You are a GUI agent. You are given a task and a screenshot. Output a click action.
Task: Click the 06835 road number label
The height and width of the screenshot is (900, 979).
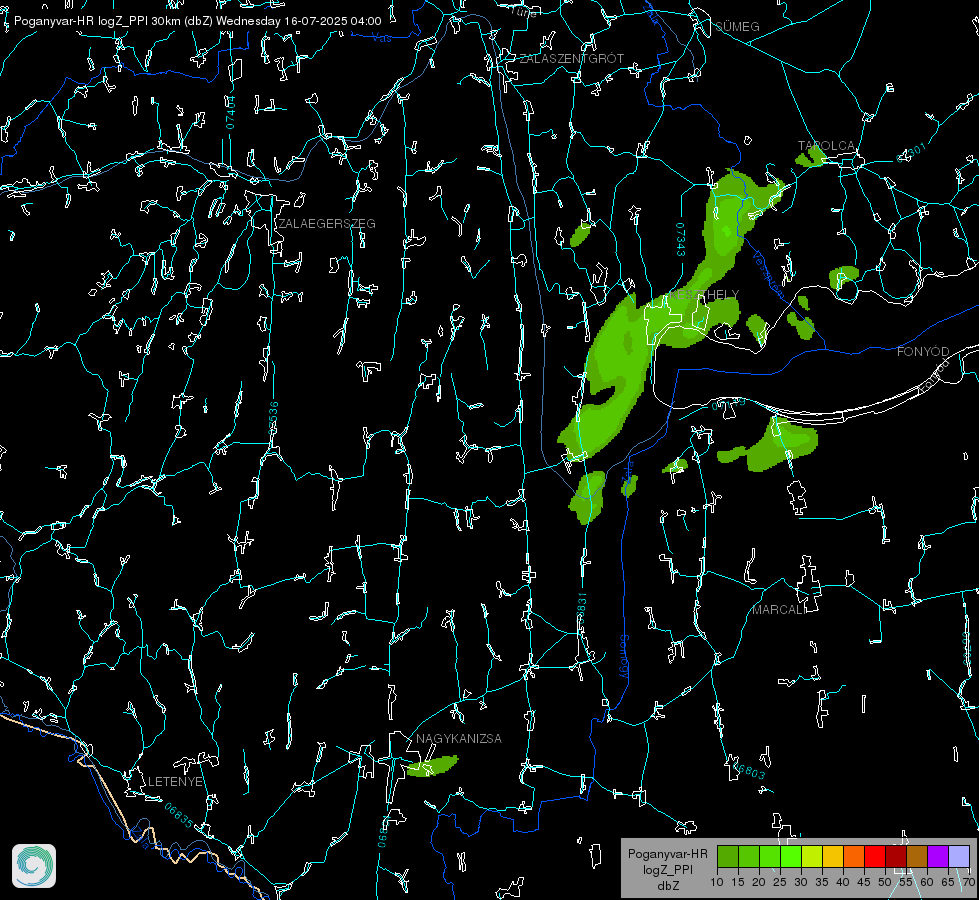click(x=179, y=816)
